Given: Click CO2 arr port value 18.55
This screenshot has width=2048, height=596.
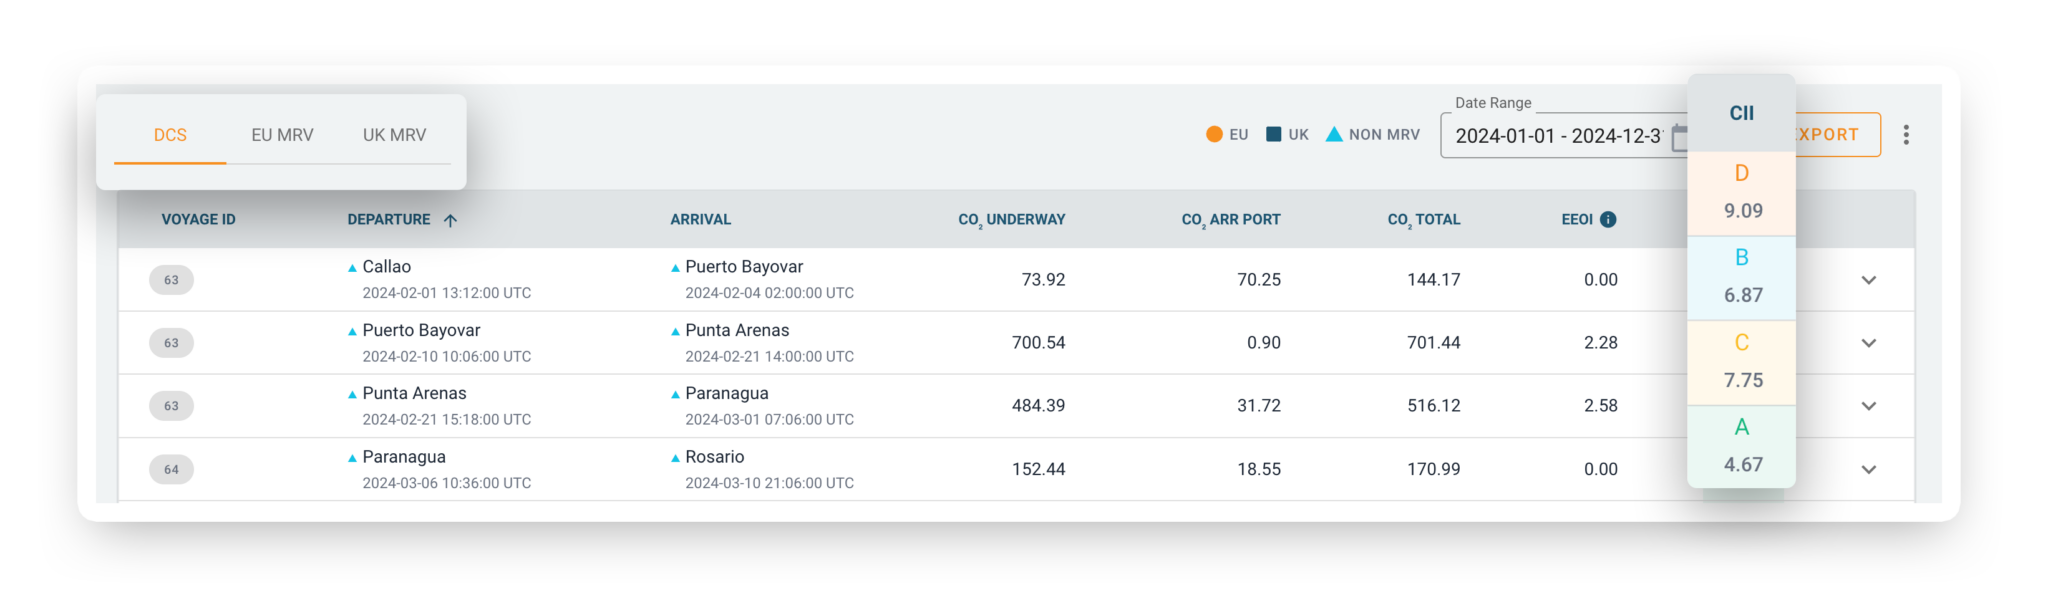Looking at the screenshot, I should pyautogui.click(x=1258, y=469).
